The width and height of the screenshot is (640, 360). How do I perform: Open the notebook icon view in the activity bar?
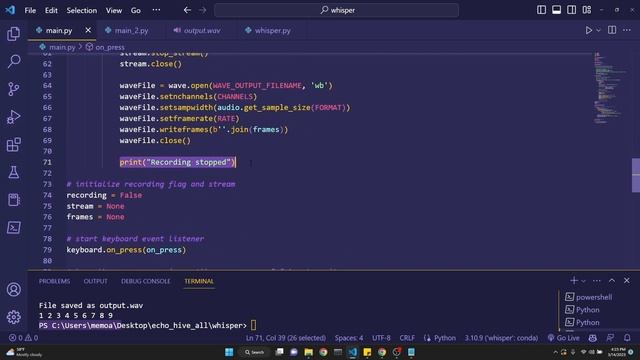(13, 200)
